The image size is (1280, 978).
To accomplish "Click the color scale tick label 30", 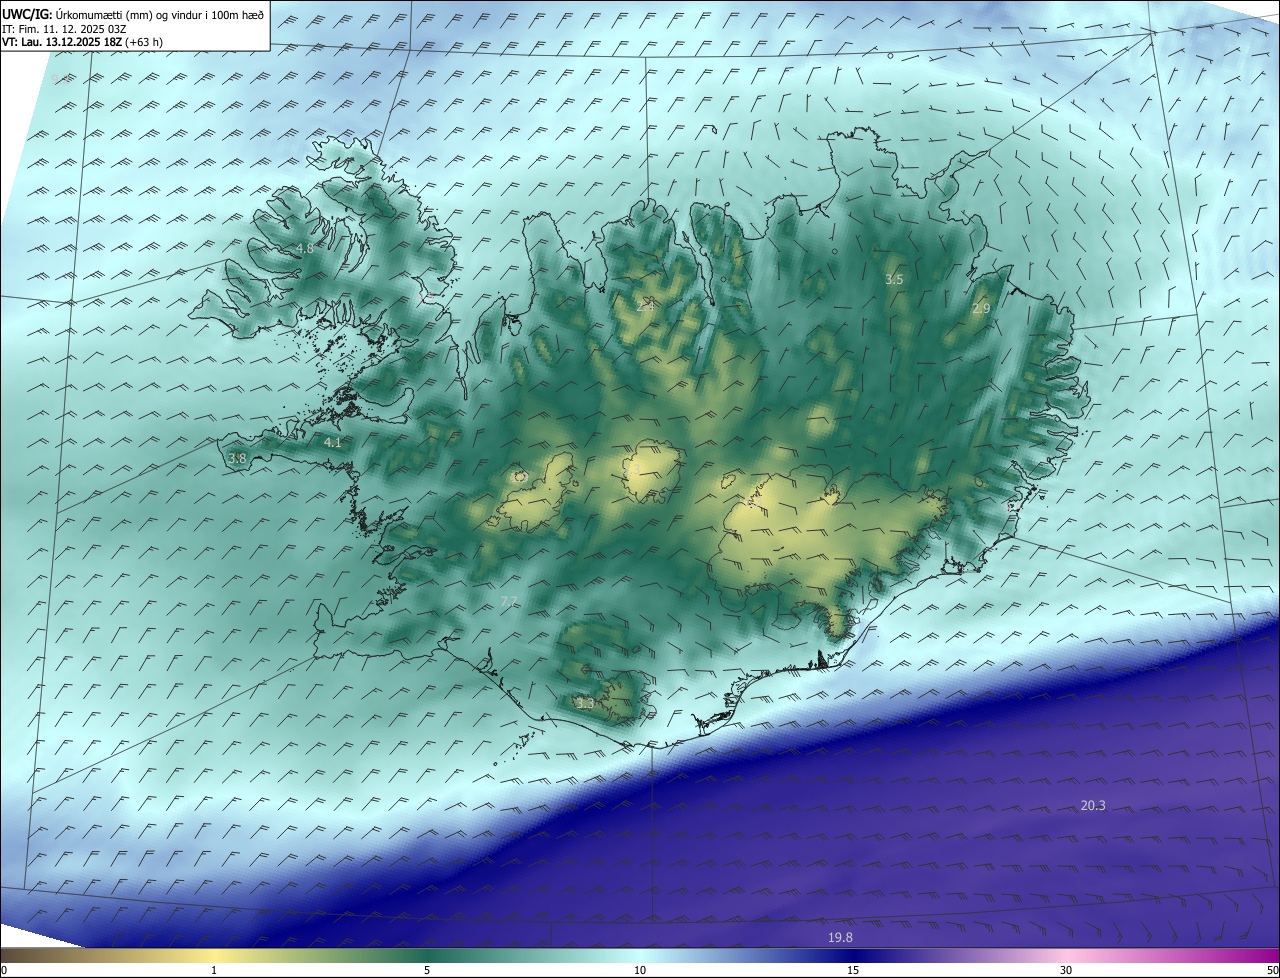I will (x=1066, y=970).
